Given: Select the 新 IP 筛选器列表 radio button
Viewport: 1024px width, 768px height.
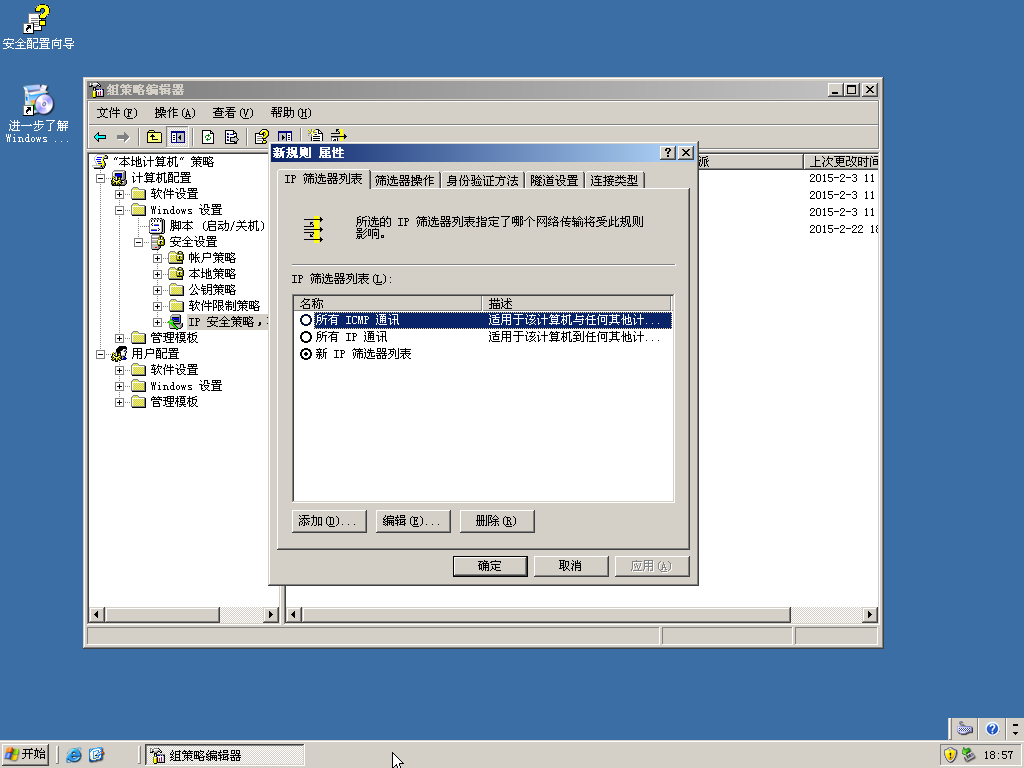Looking at the screenshot, I should pos(306,354).
